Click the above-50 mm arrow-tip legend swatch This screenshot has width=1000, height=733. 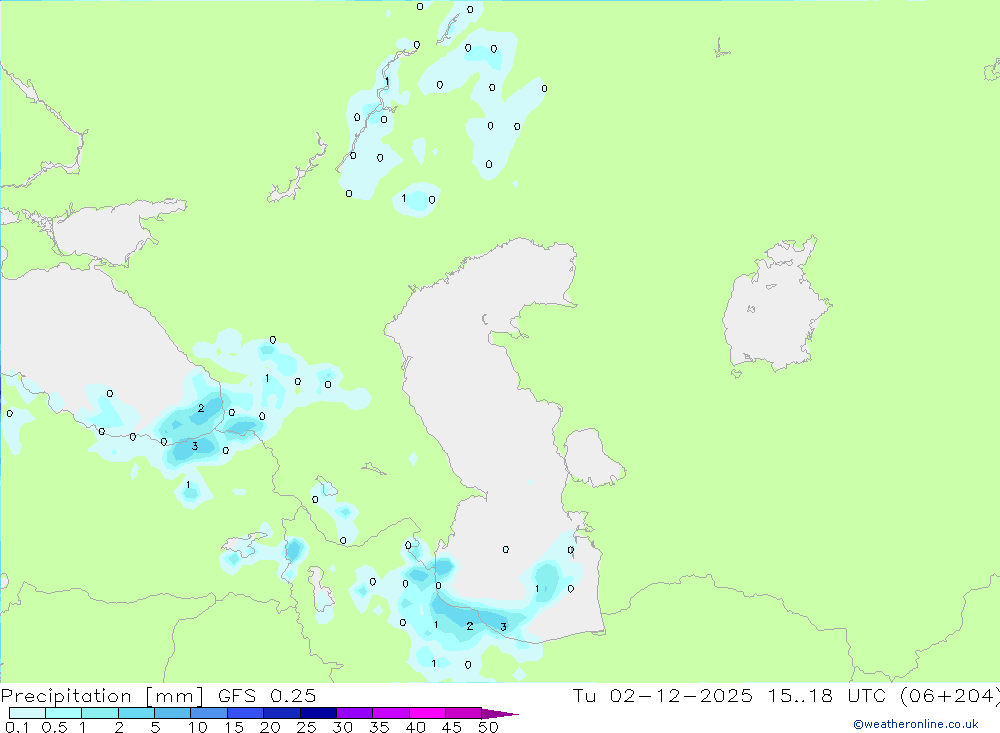pos(499,714)
